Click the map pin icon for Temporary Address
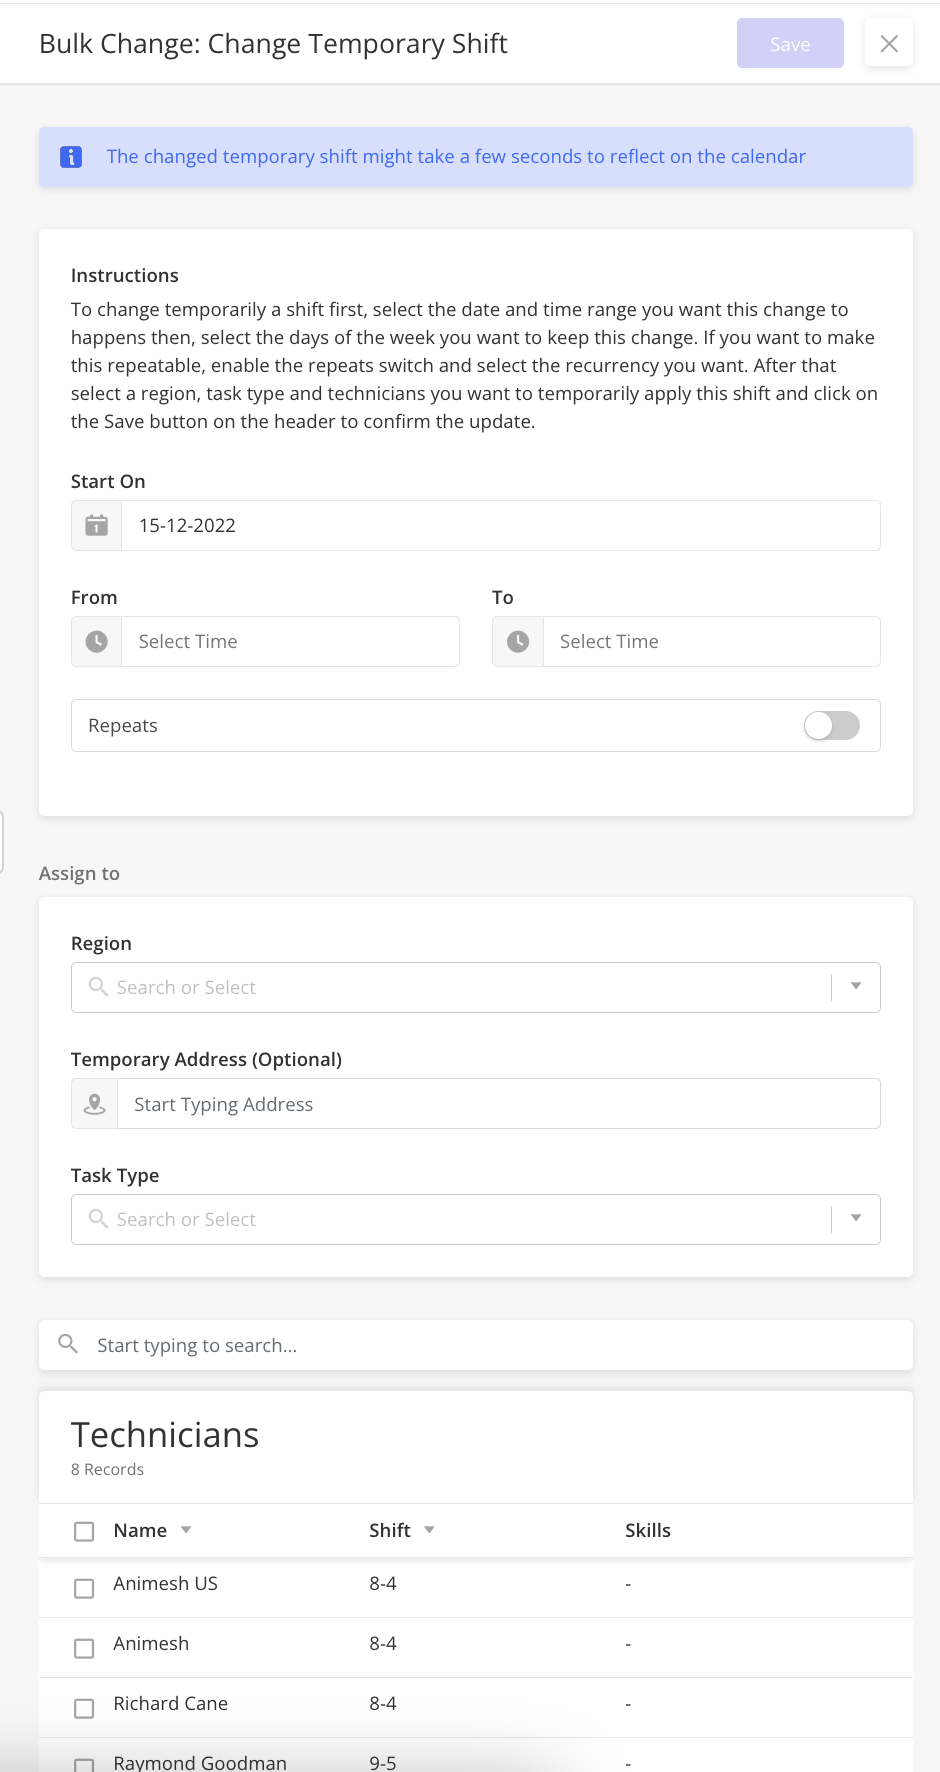This screenshot has height=1772, width=940. click(95, 1104)
